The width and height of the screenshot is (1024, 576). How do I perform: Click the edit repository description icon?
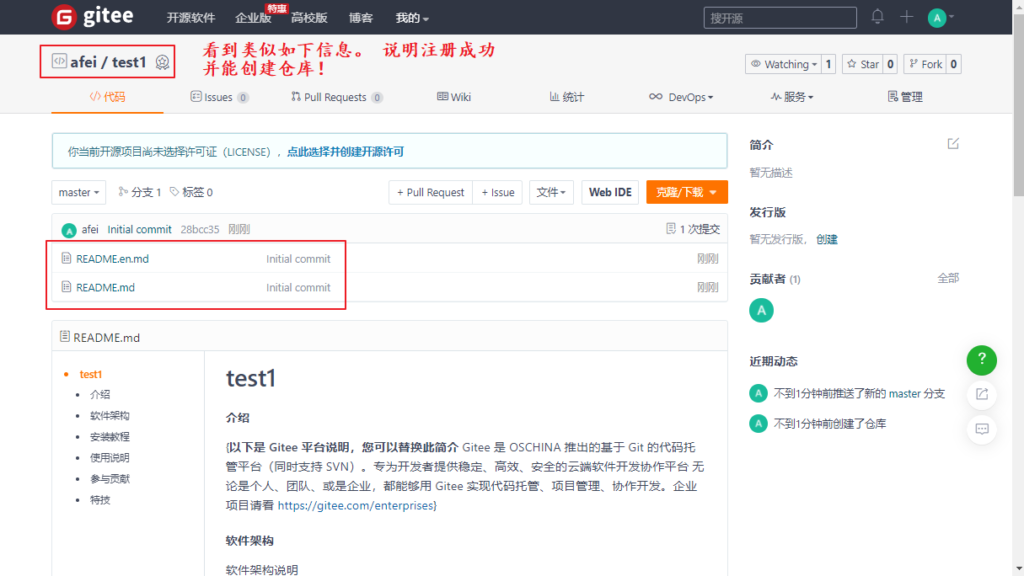(953, 144)
